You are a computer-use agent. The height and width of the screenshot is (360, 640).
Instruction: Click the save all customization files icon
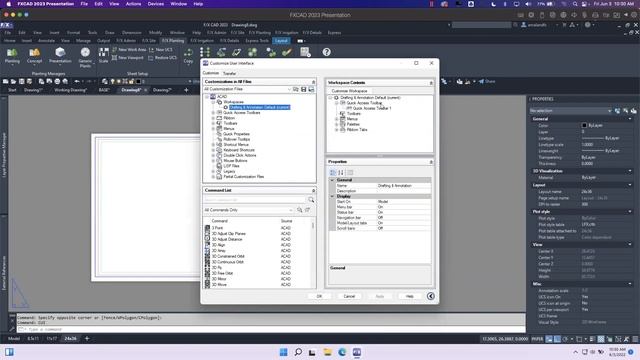click(311, 89)
